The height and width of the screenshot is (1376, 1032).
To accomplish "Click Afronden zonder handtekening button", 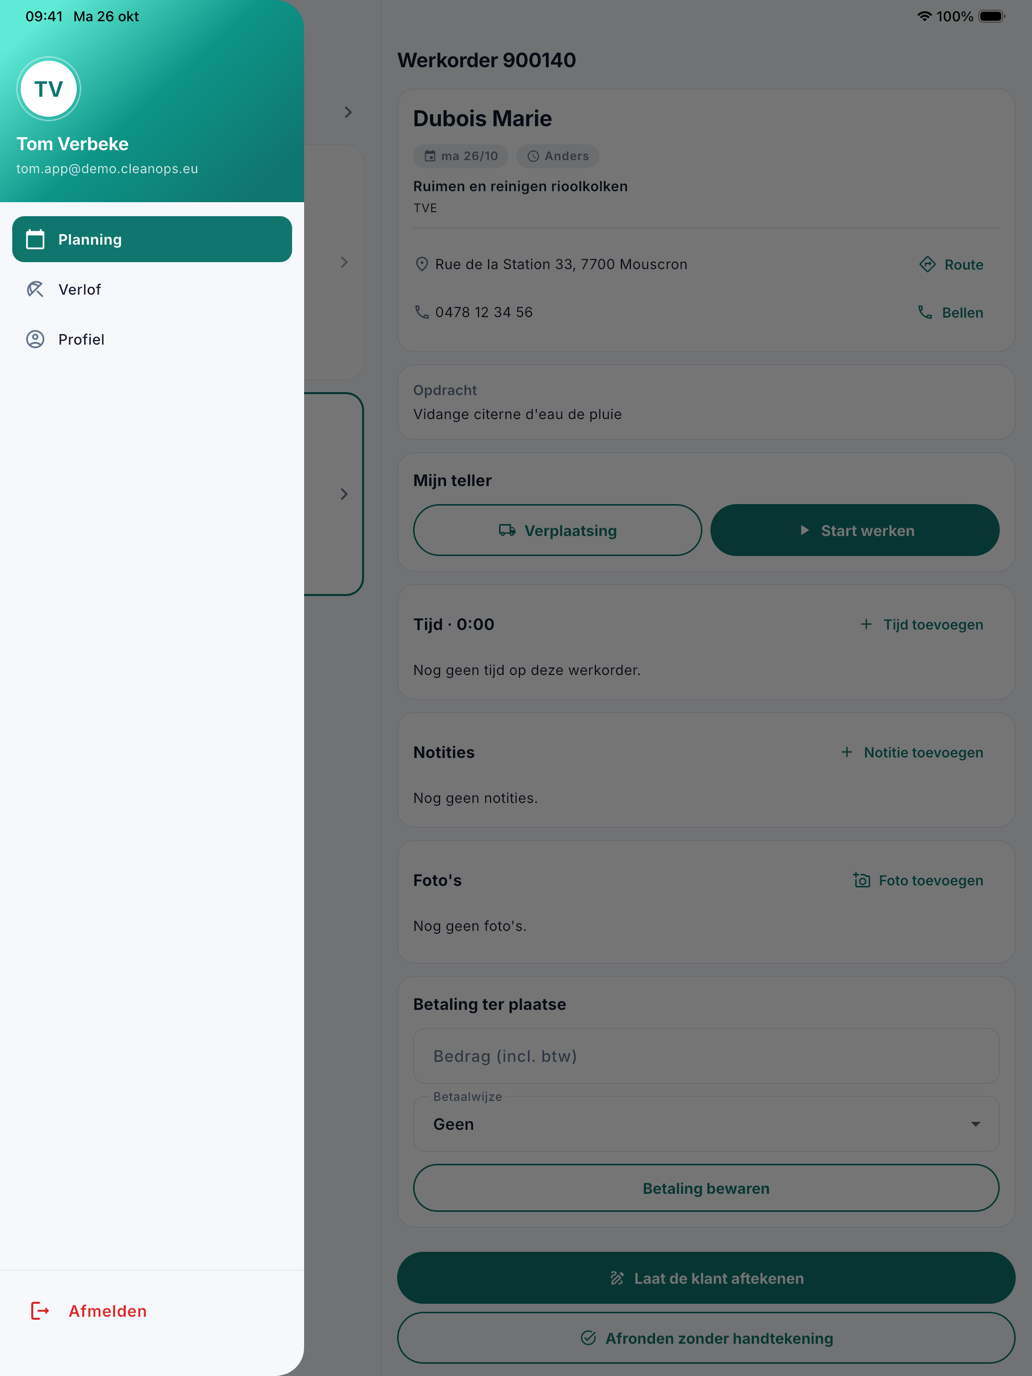I will (x=706, y=1338).
